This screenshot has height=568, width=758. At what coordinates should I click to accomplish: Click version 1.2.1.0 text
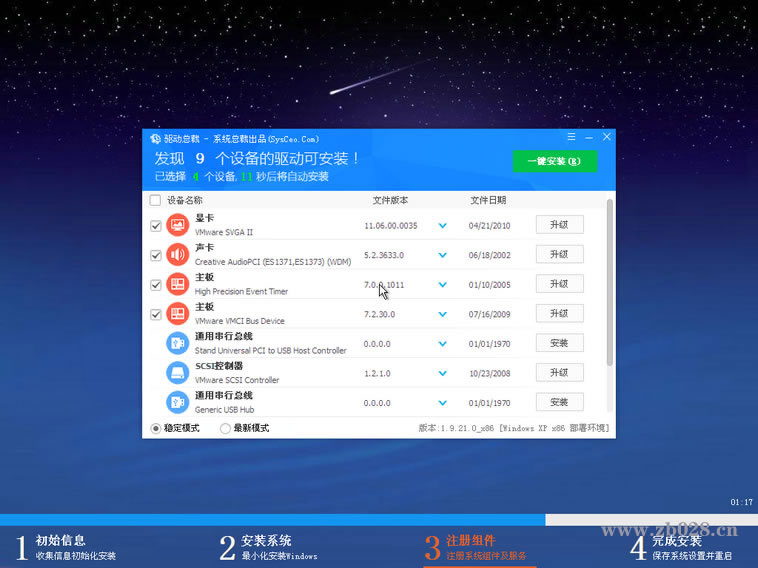(x=377, y=373)
